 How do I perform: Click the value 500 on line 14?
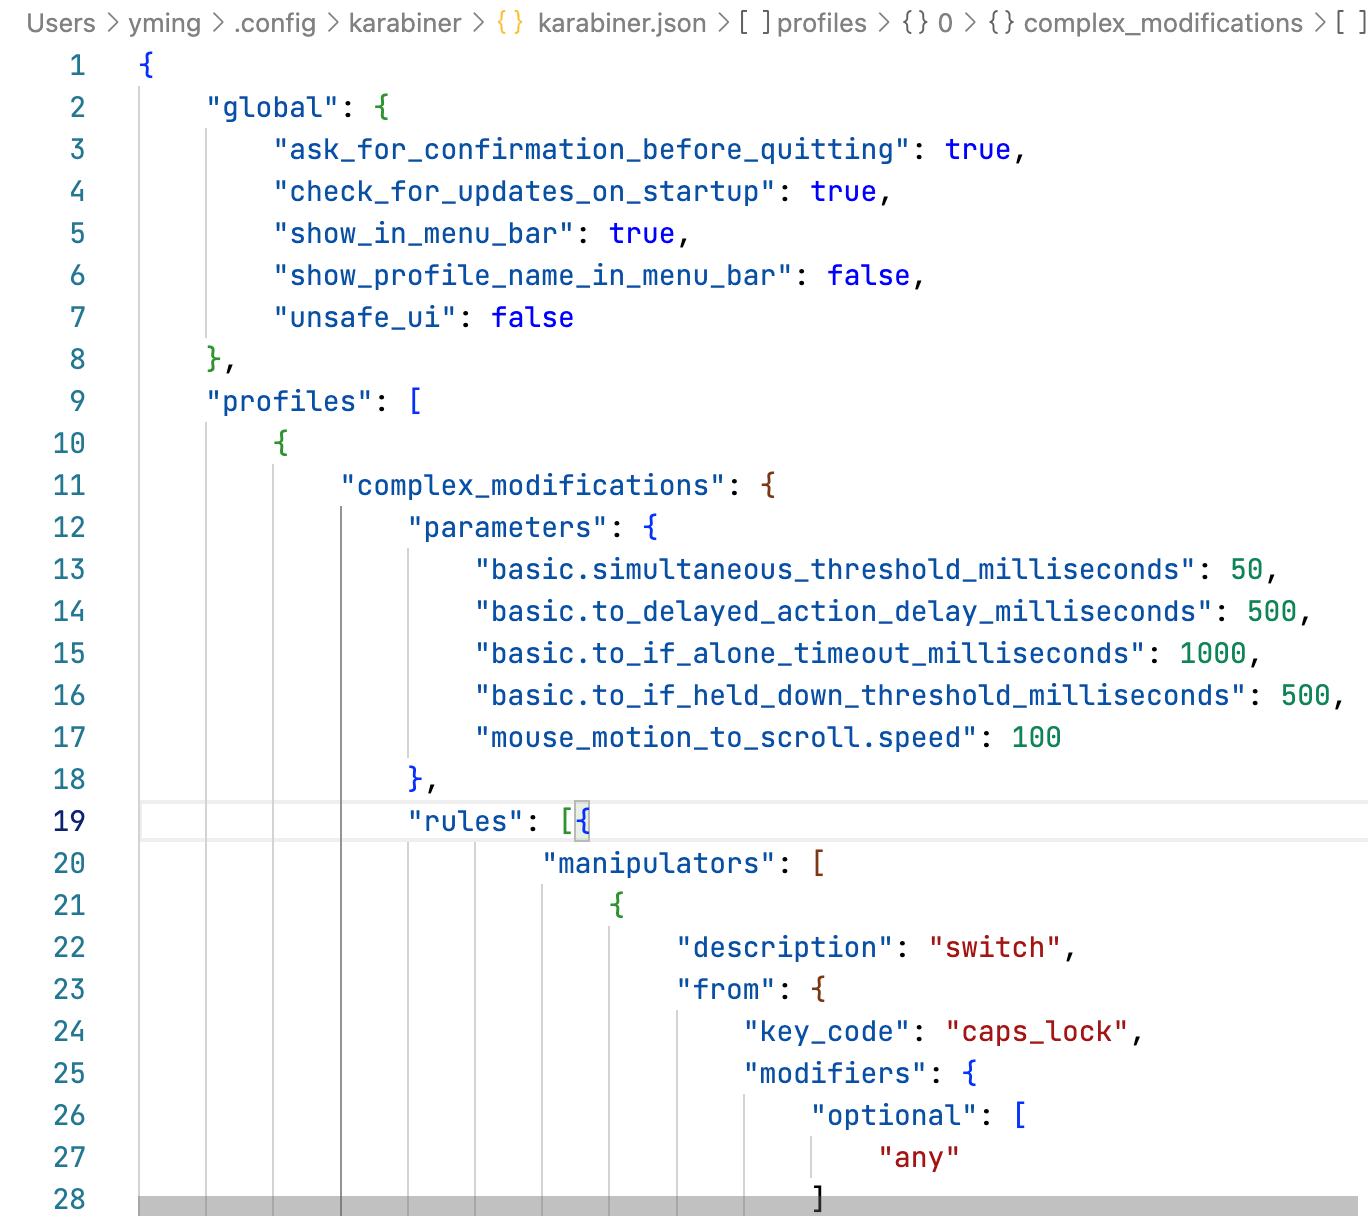pyautogui.click(x=1272, y=611)
